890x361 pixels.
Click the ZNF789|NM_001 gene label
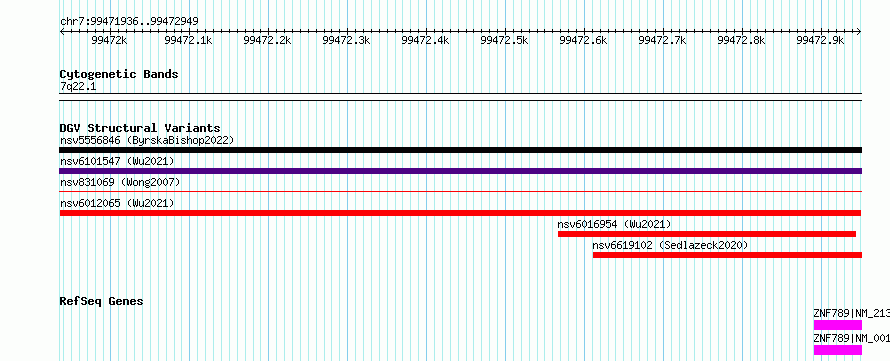click(x=851, y=338)
